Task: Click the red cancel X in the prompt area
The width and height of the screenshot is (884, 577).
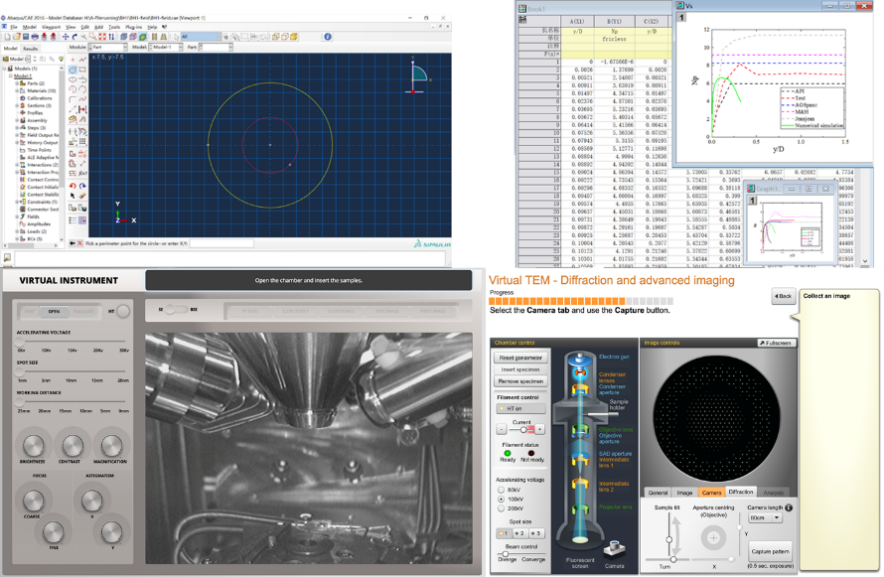Action: click(82, 243)
